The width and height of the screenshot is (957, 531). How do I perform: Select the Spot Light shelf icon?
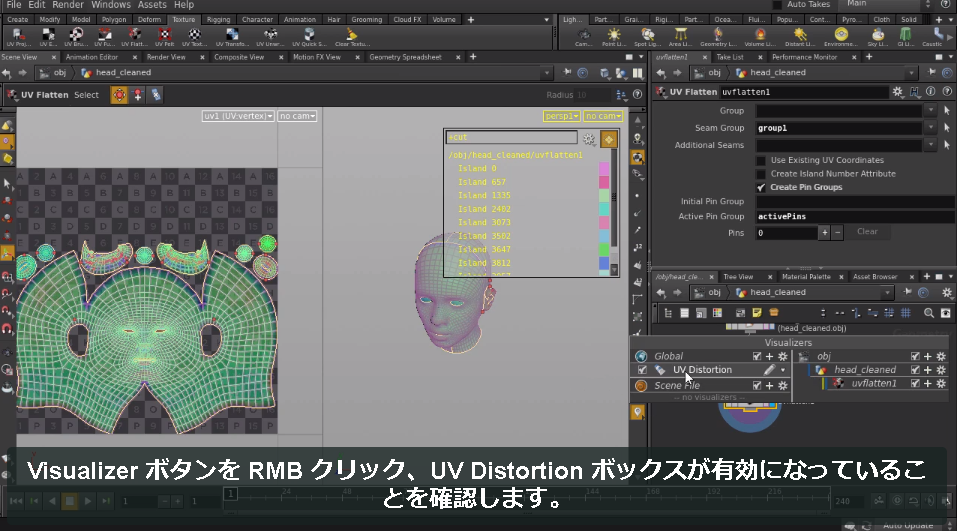pos(648,37)
